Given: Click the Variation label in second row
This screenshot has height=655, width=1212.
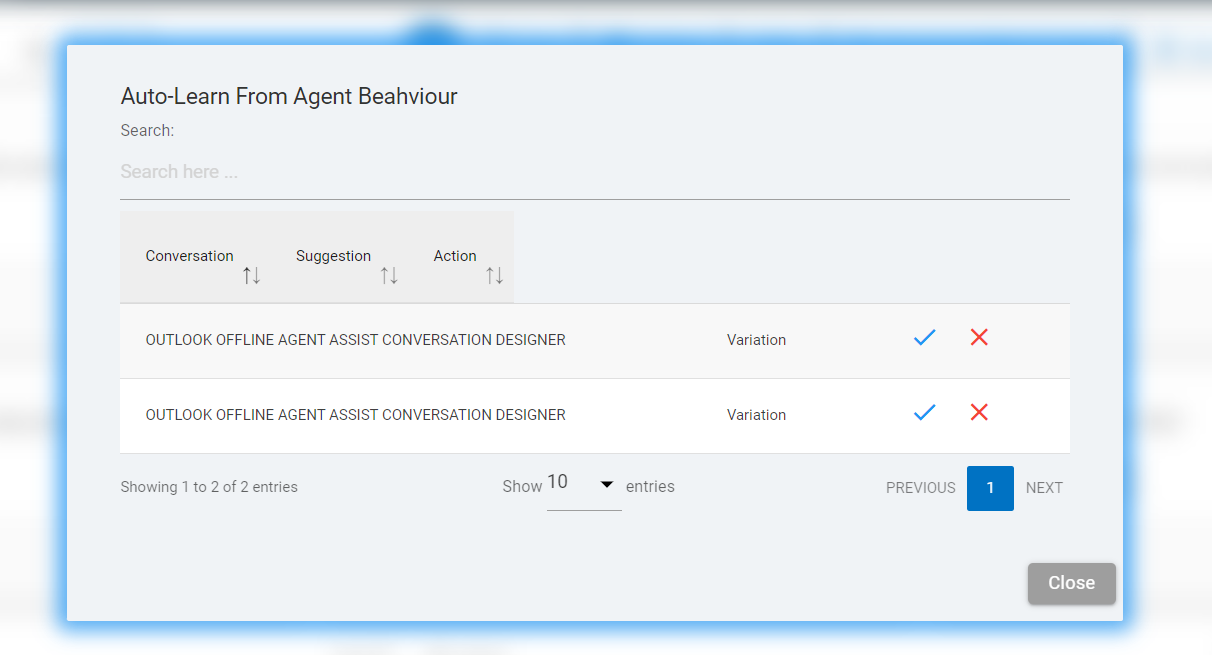Looking at the screenshot, I should tap(756, 415).
